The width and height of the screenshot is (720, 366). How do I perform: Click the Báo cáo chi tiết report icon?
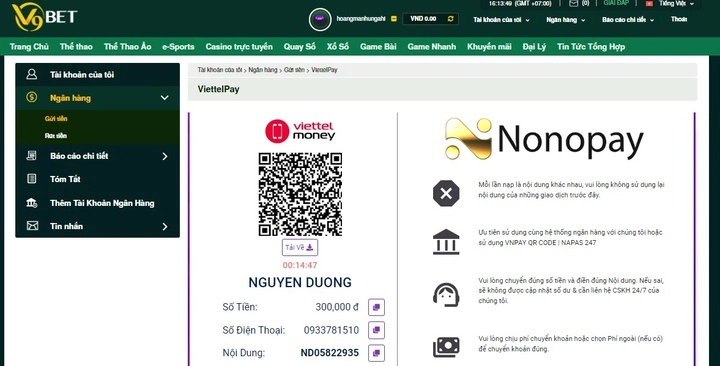click(31, 156)
